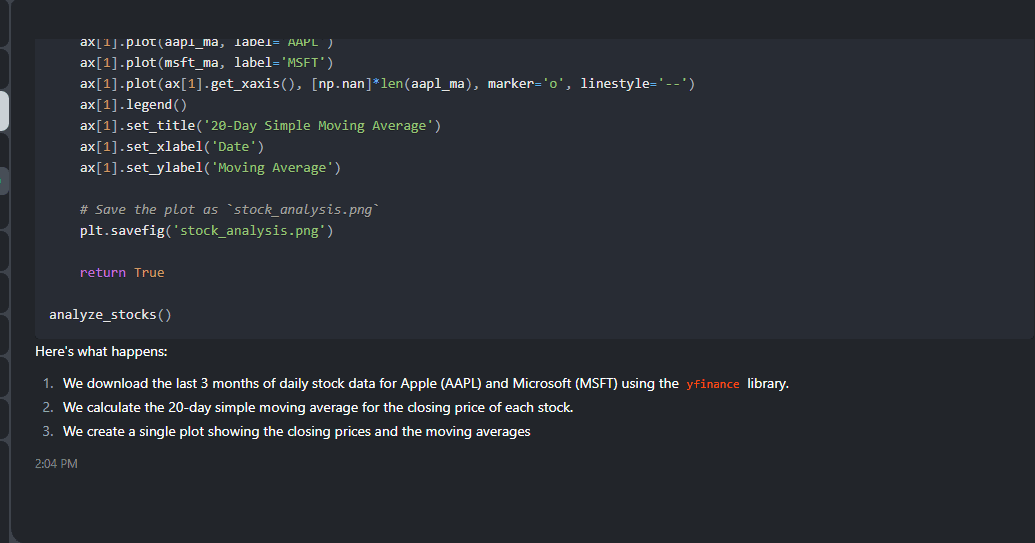Click the 2:04 PM message timestamp
This screenshot has height=543, width=1035.
(x=56, y=464)
